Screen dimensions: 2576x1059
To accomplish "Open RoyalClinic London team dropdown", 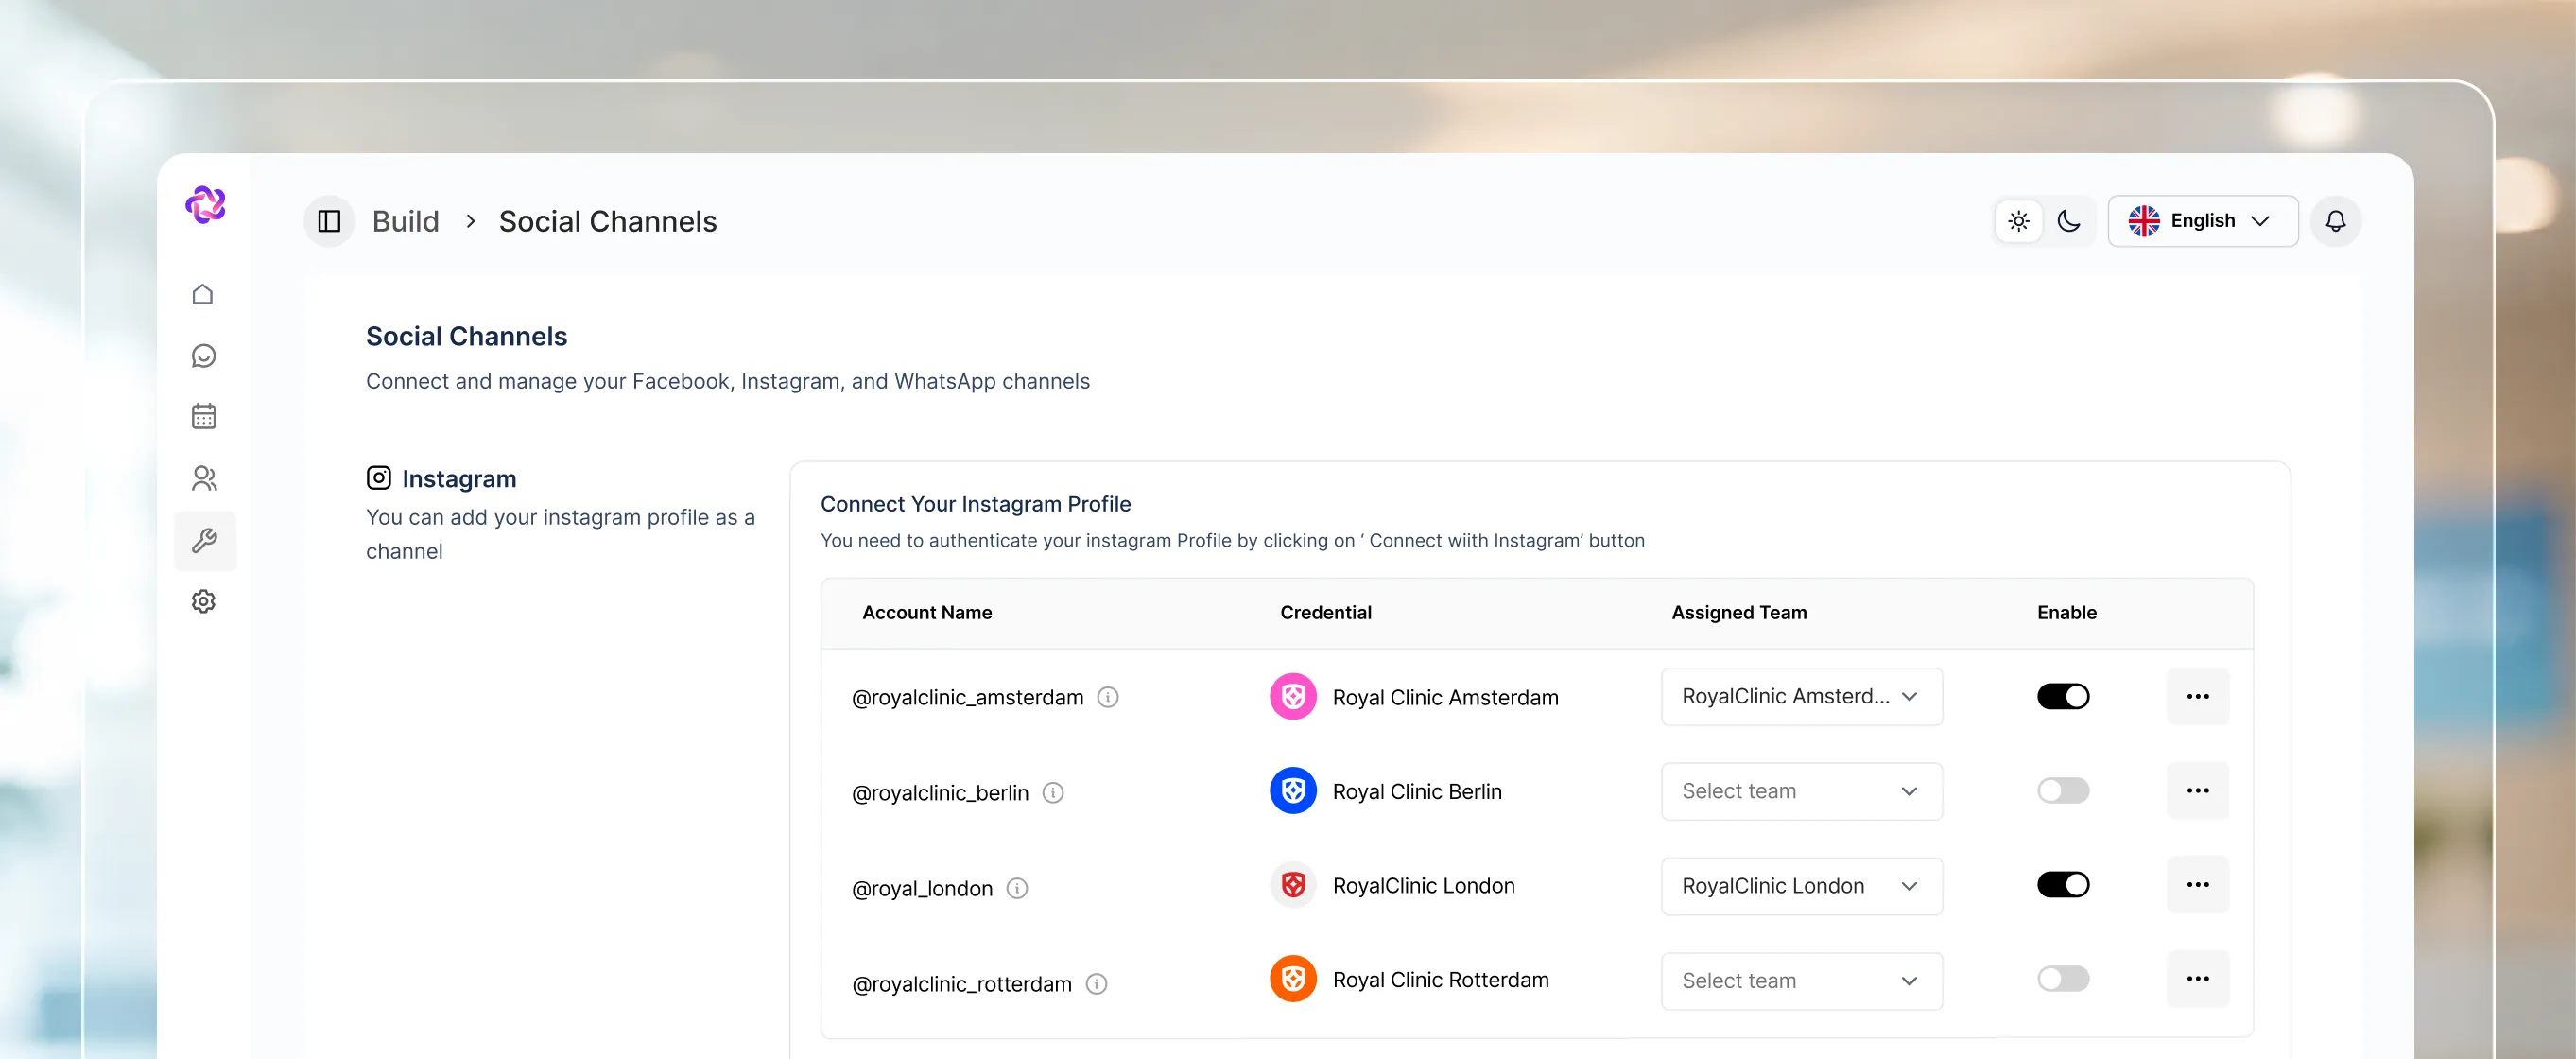I will 1801,886.
